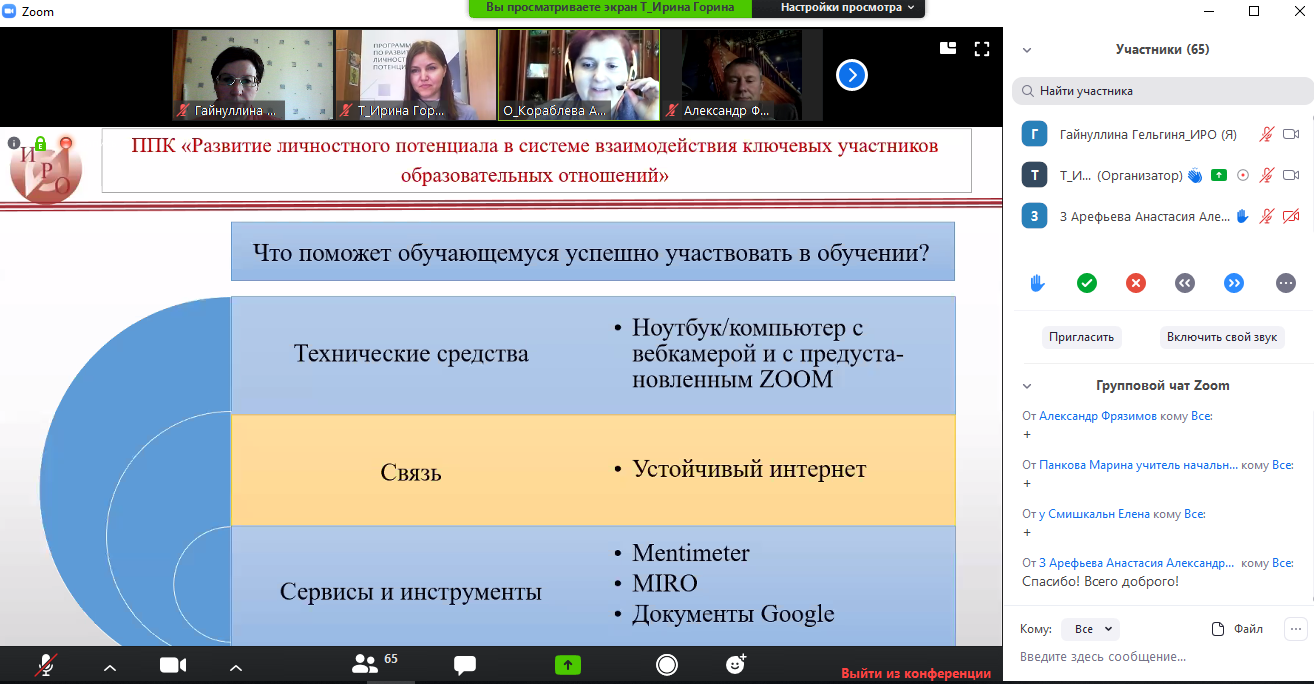
Task: Open video options arrow next to camera
Action: coord(236,667)
